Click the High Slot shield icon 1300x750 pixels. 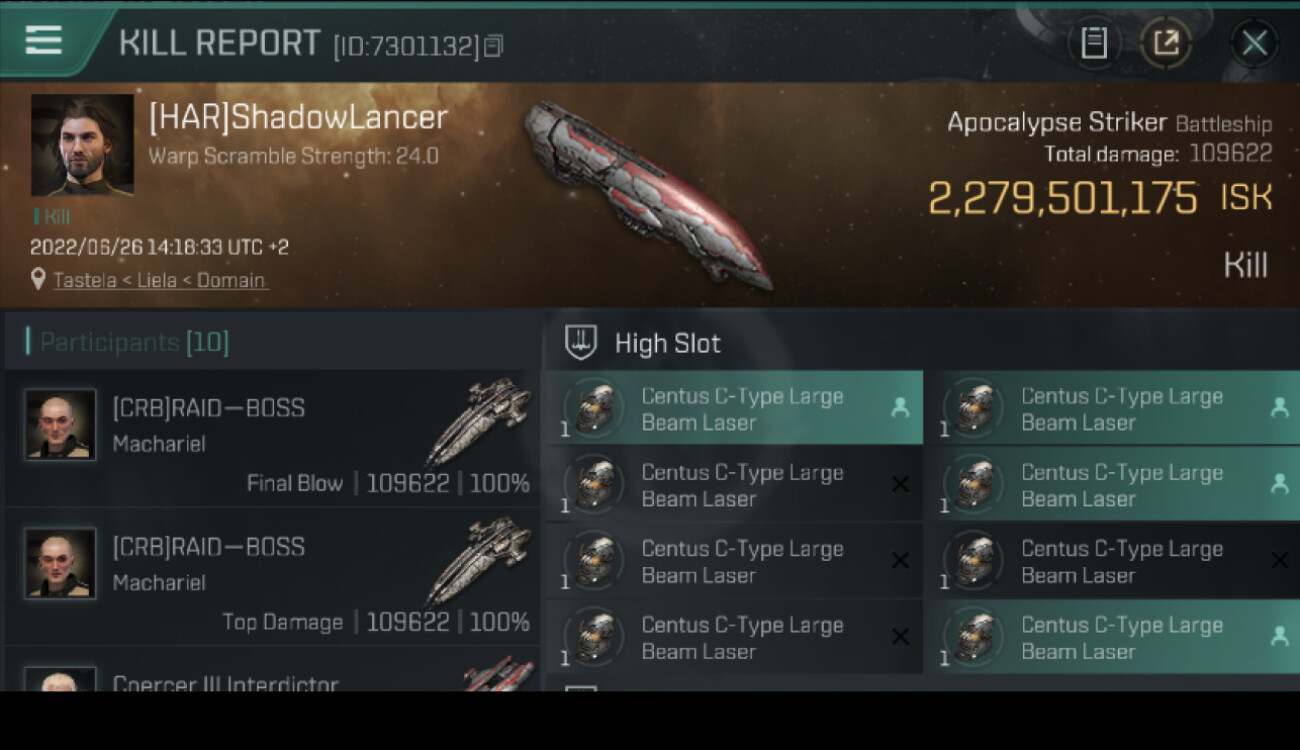[581, 343]
